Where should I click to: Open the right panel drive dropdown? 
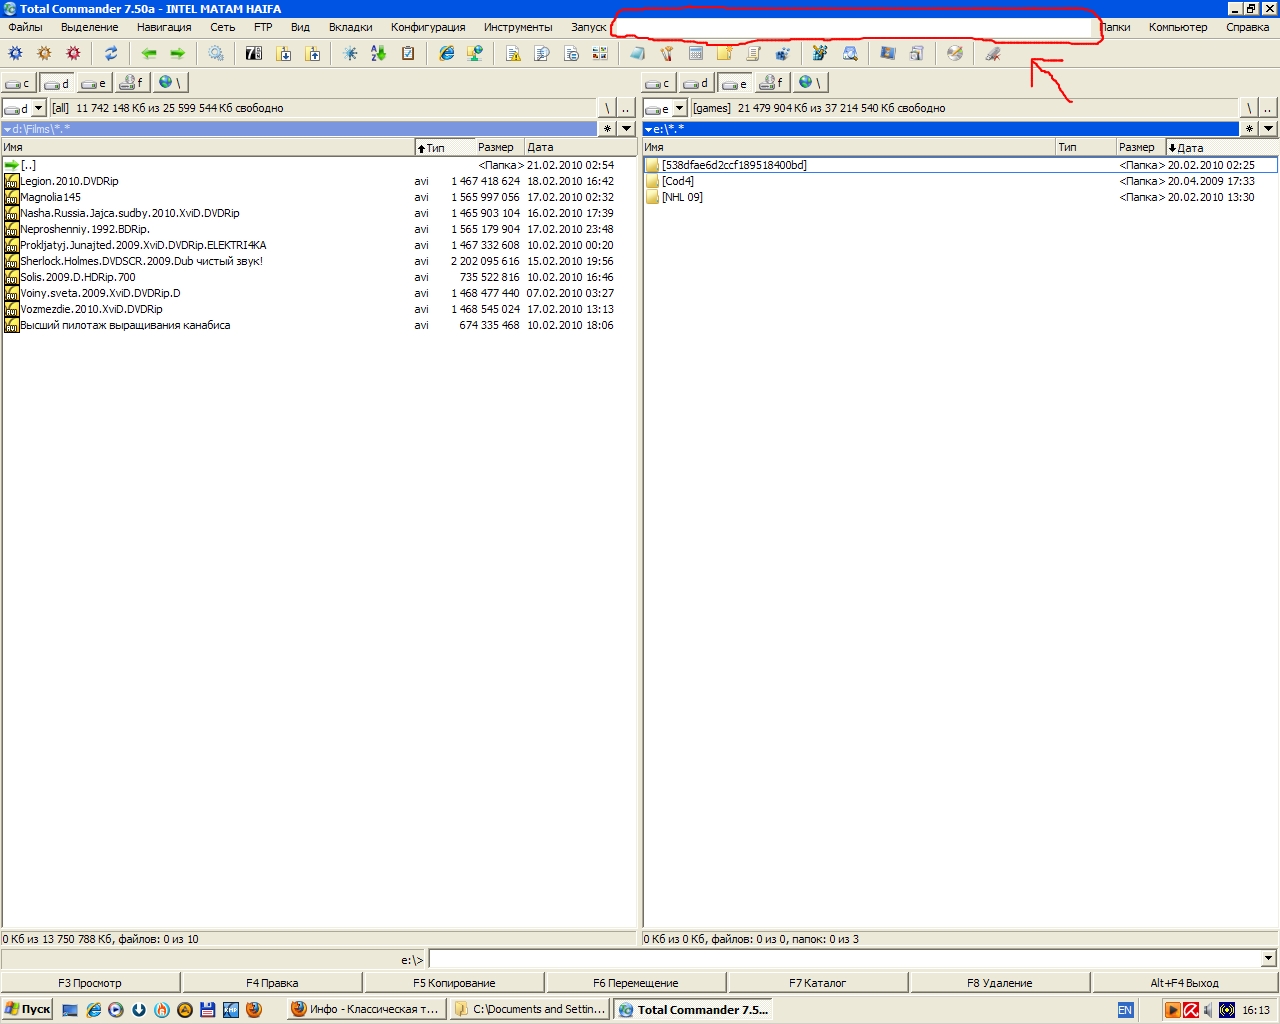(665, 108)
